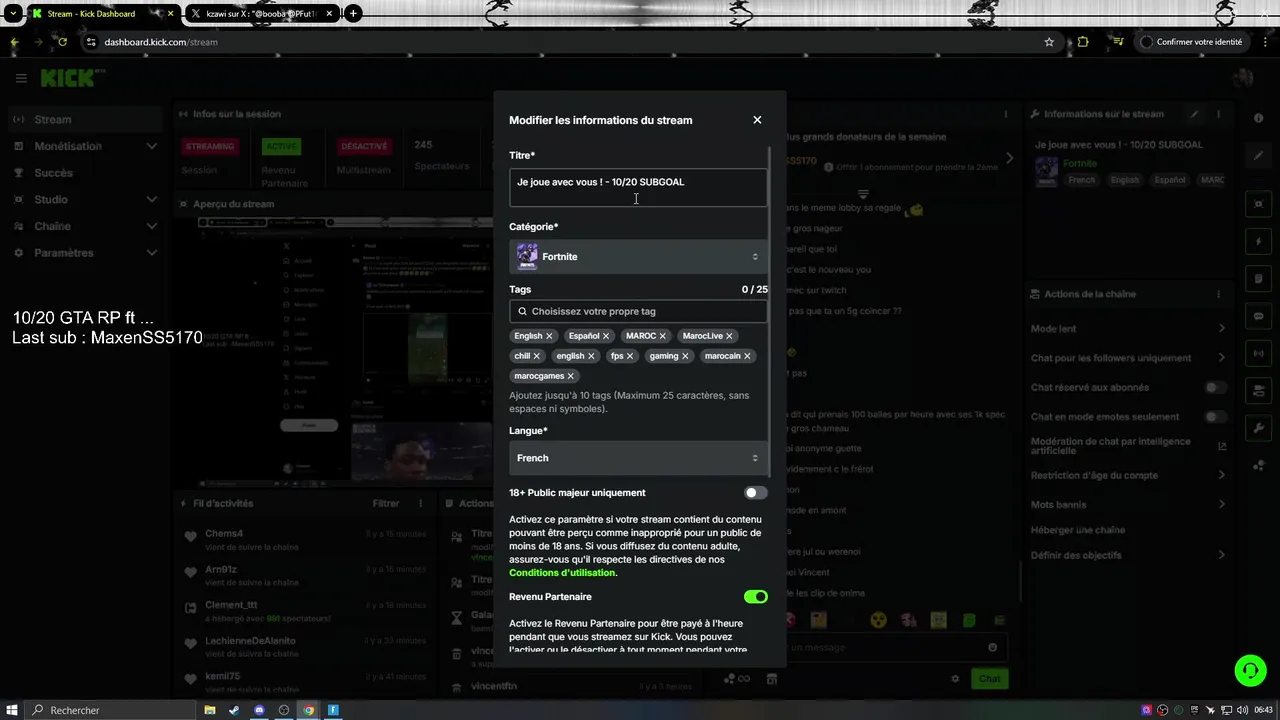Remove the Español tag
This screenshot has height=720, width=1280.
pos(606,336)
